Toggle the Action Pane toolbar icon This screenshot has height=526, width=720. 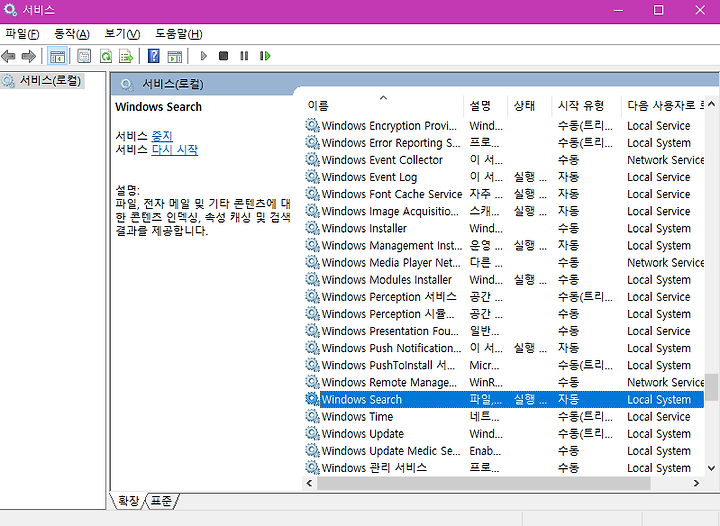(174, 56)
